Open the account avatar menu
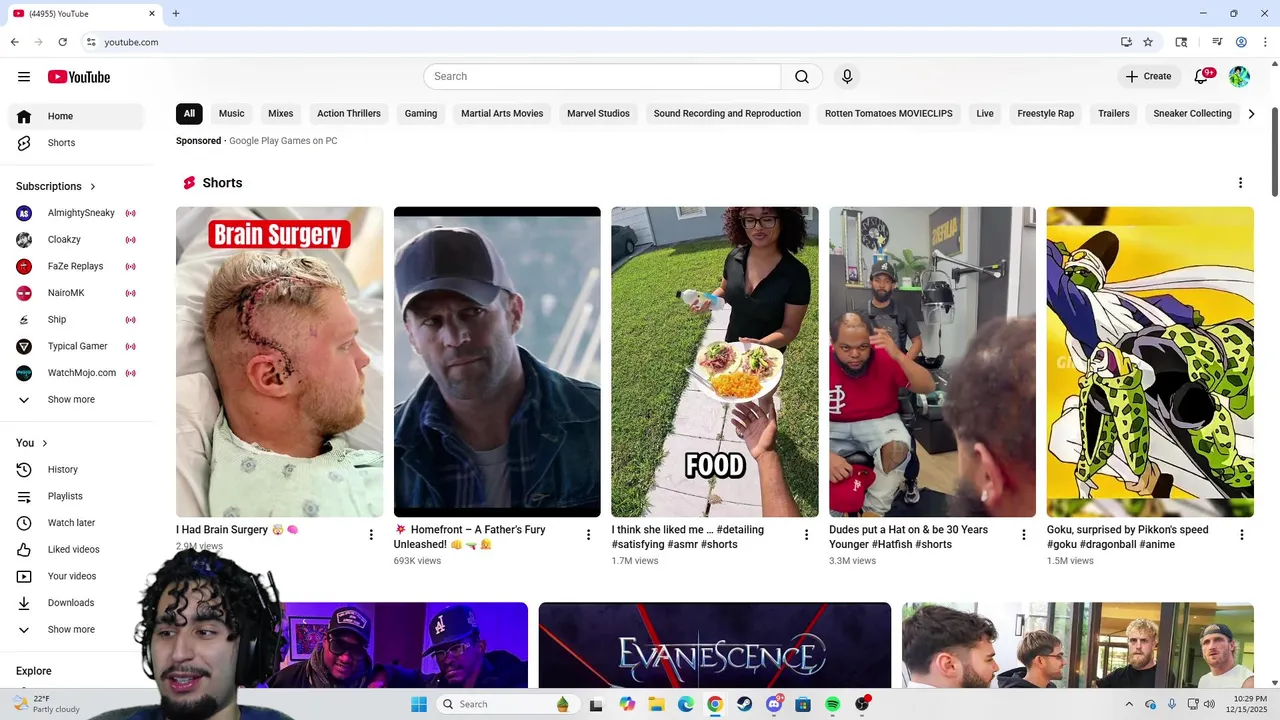The width and height of the screenshot is (1280, 720). (x=1239, y=76)
